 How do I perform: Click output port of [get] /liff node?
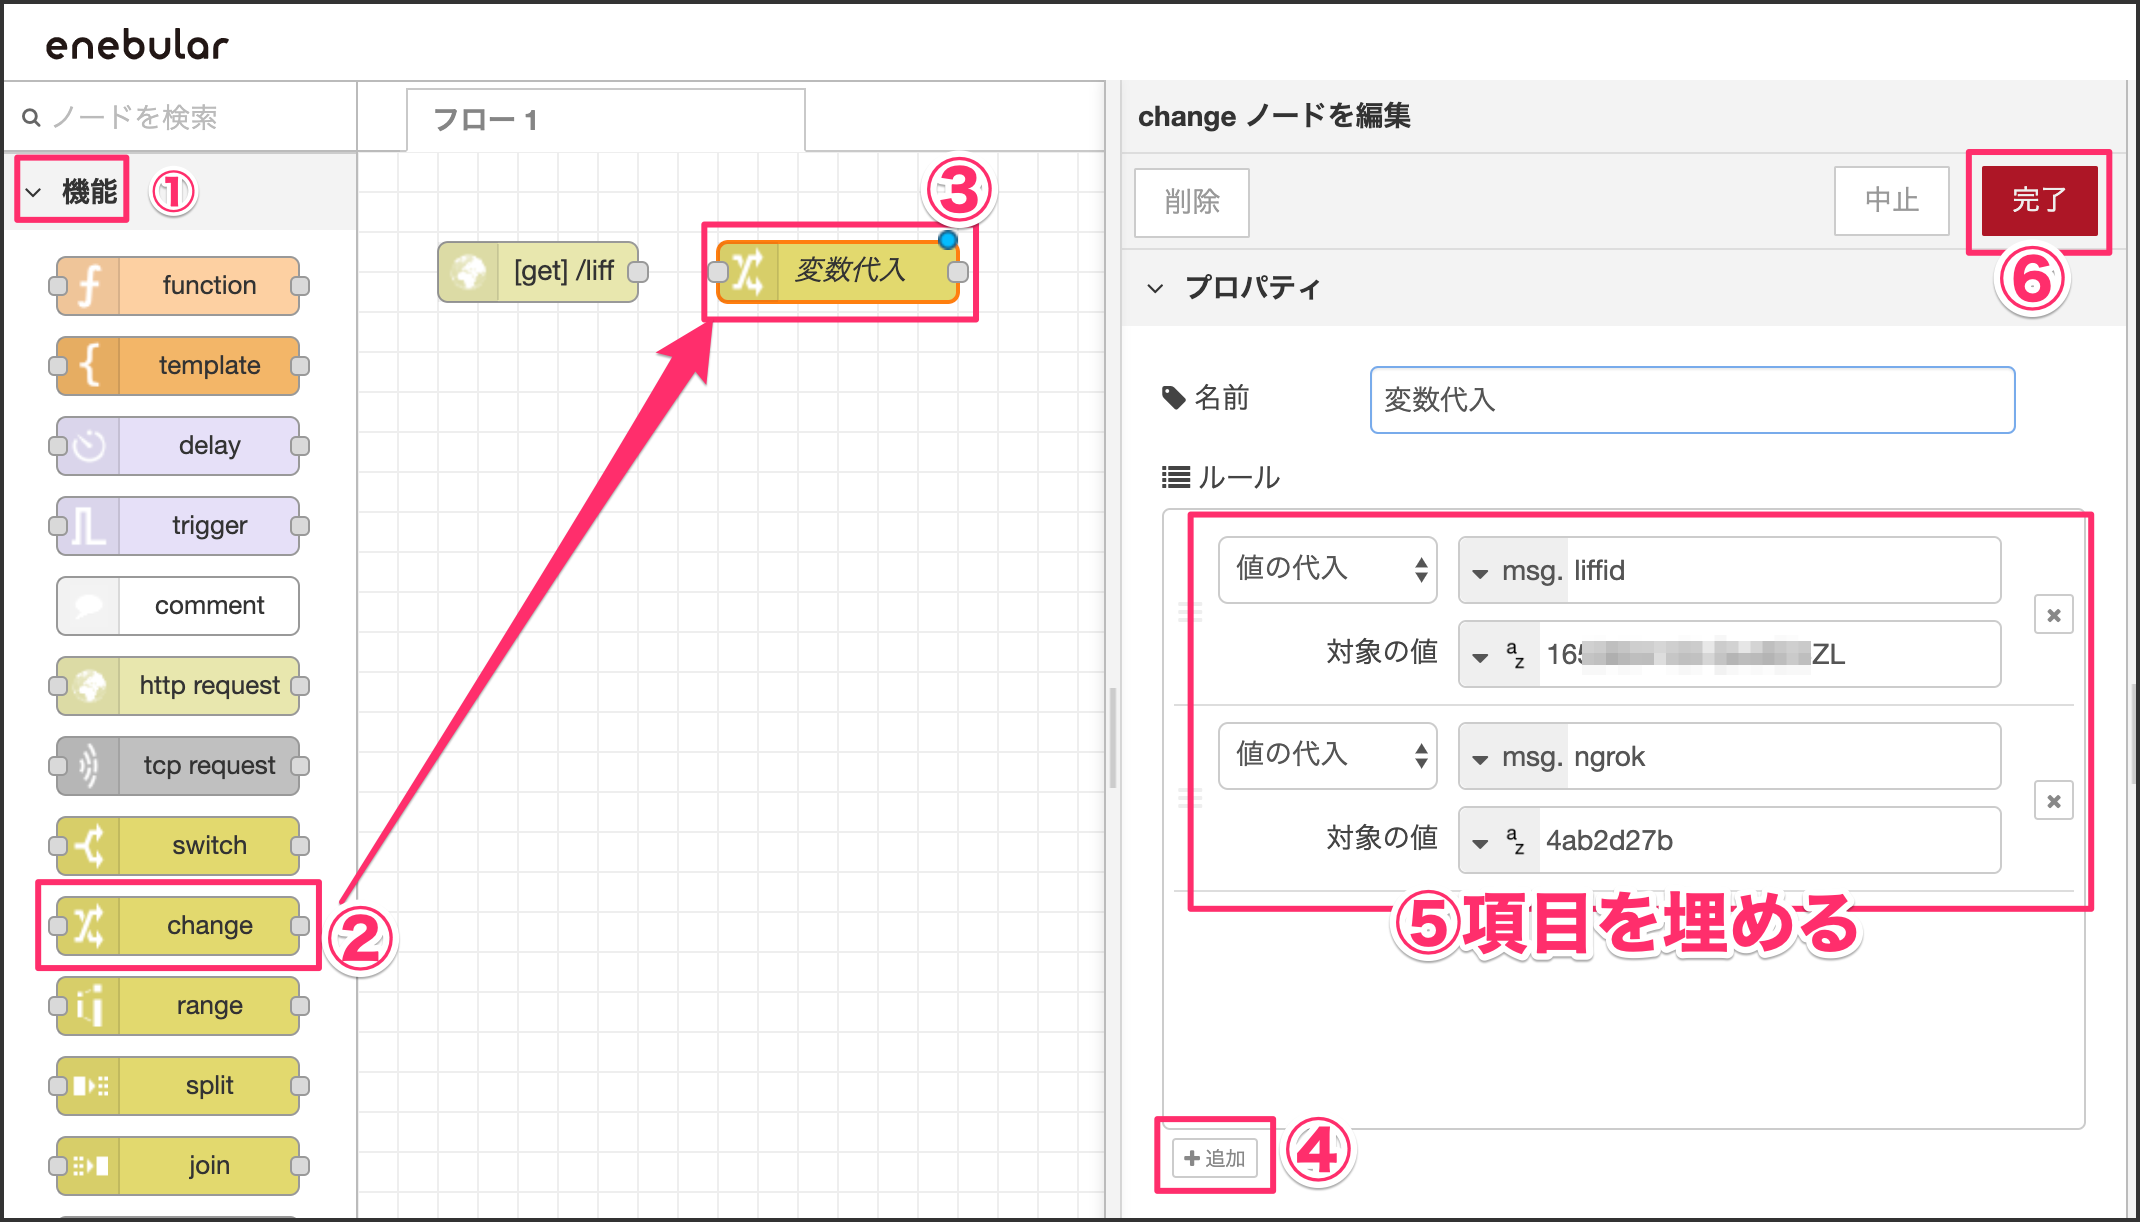pyautogui.click(x=638, y=272)
